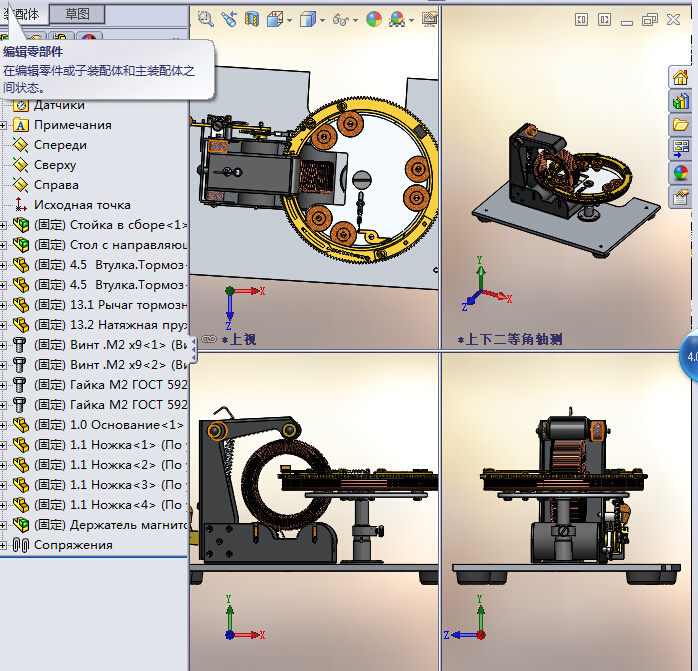
Task: Toggle the linked views chain icon near 上视
Action: [x=209, y=339]
